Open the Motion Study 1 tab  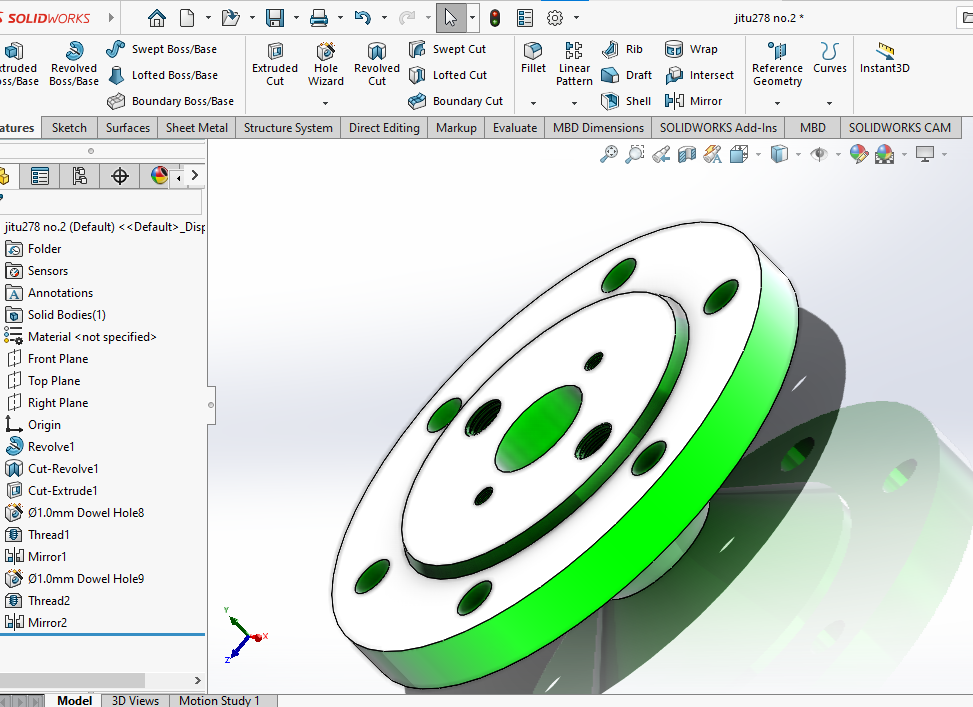point(219,701)
